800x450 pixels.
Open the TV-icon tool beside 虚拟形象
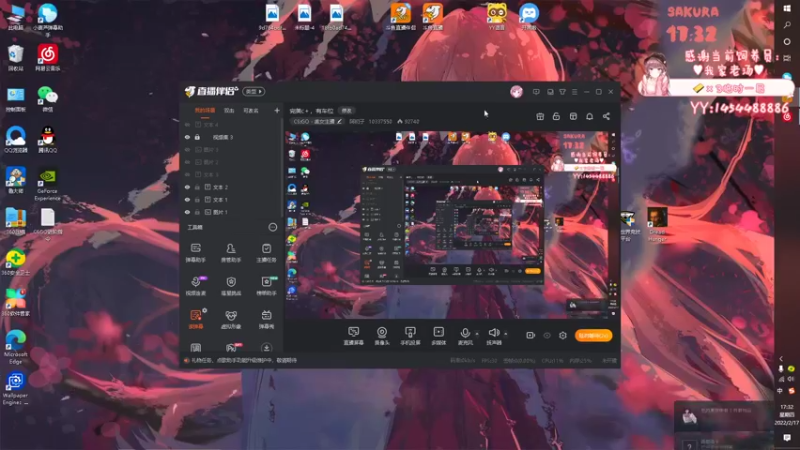[266, 319]
